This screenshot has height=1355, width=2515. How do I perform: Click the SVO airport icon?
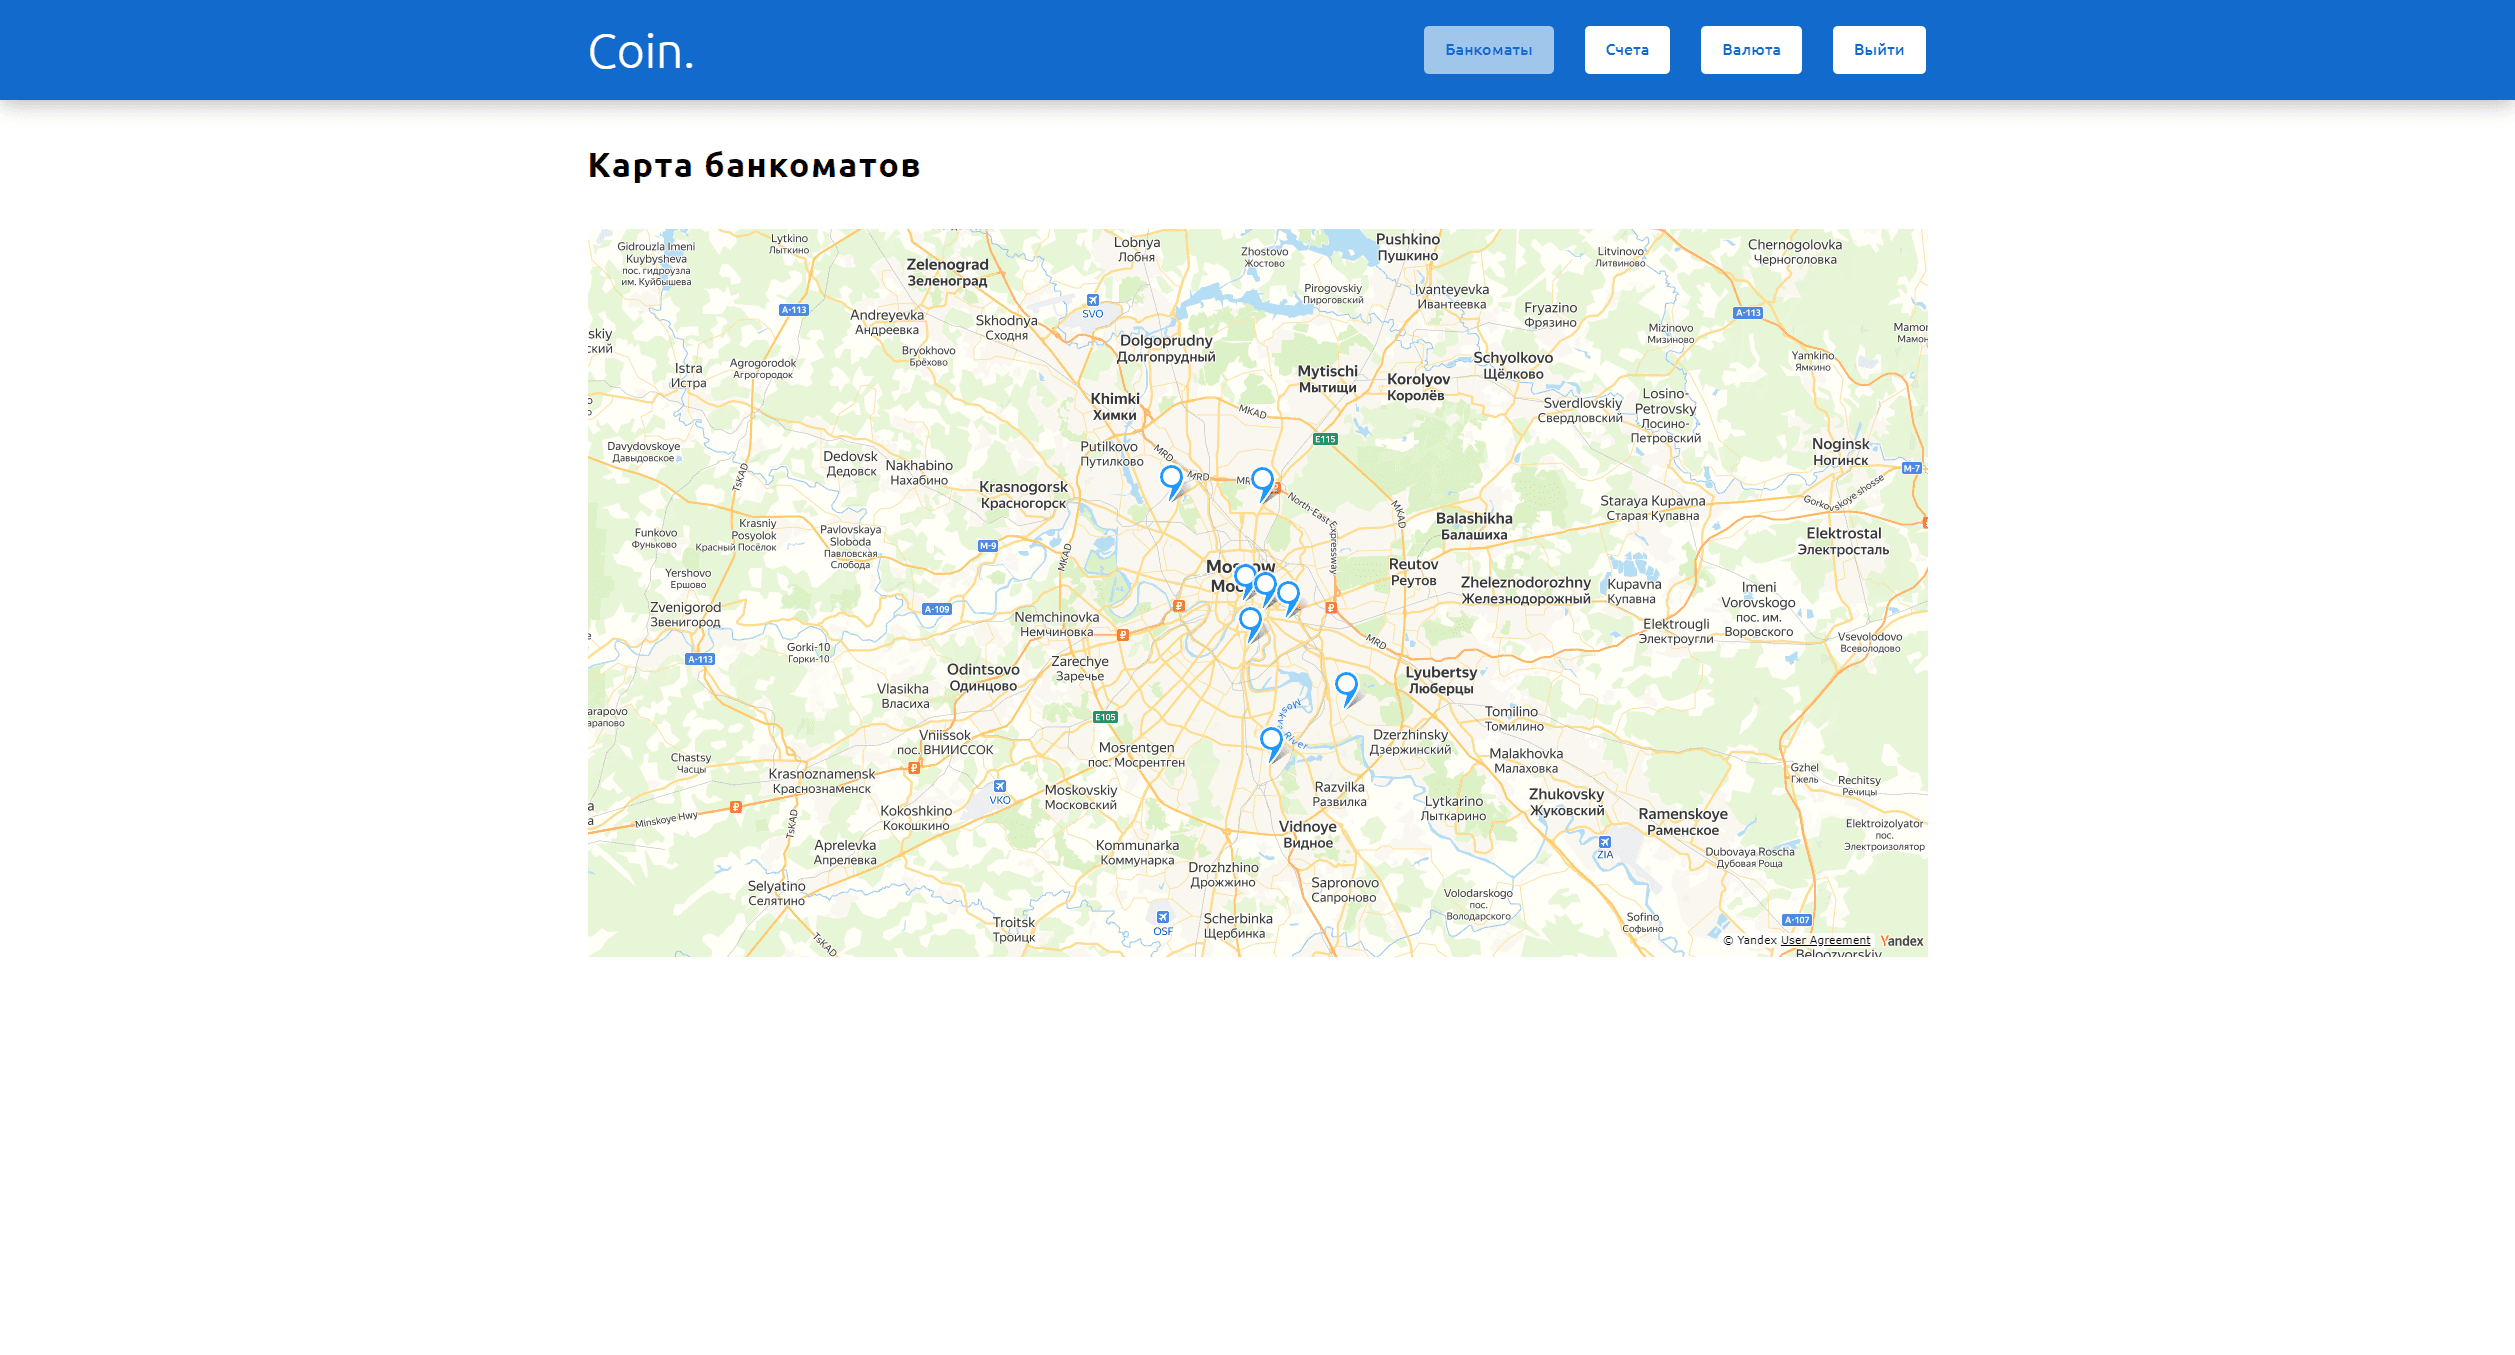[1093, 300]
